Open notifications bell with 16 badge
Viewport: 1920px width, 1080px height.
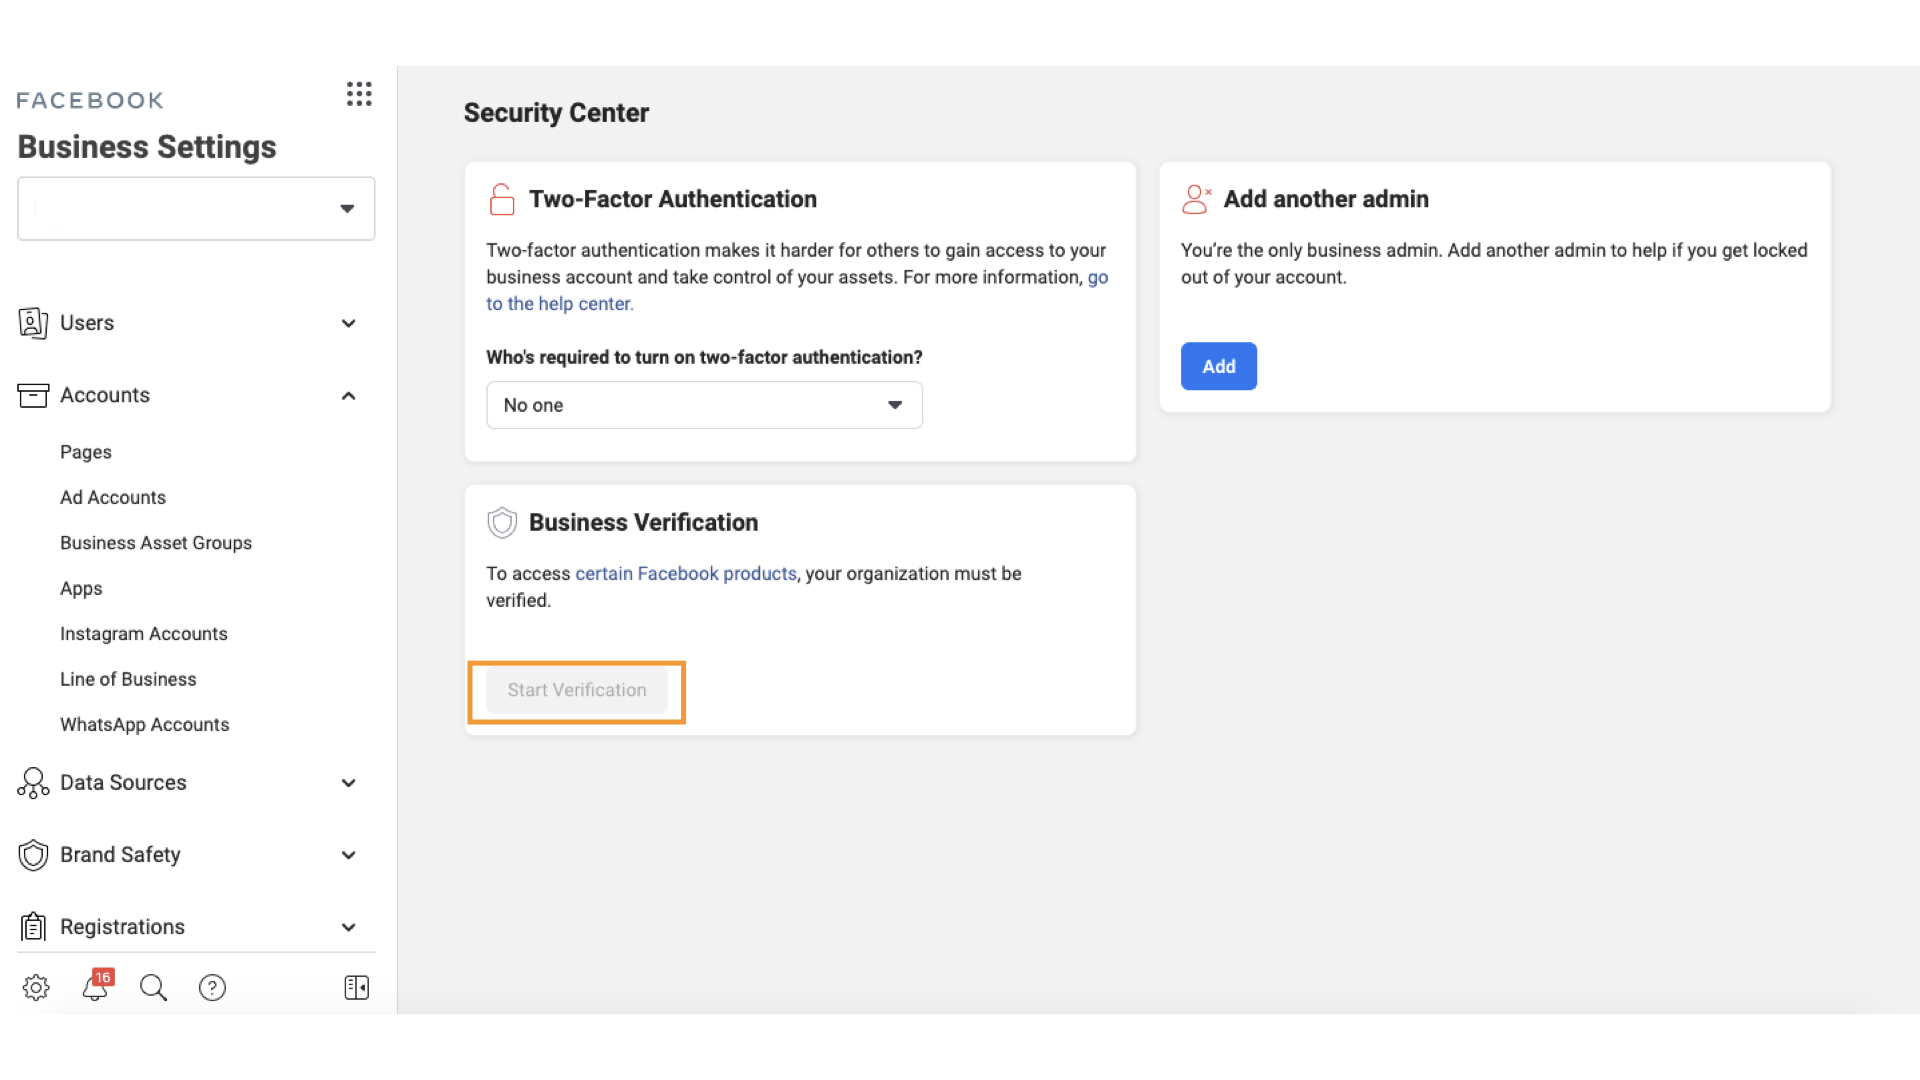click(x=96, y=987)
